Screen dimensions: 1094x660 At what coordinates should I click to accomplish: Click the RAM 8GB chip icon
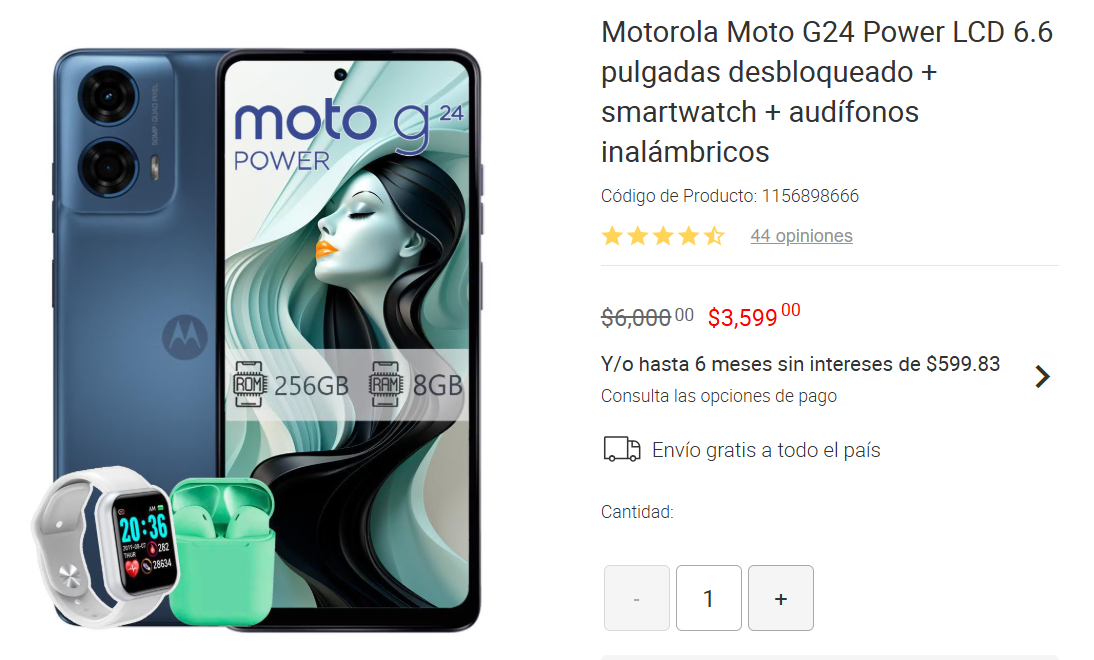click(385, 384)
